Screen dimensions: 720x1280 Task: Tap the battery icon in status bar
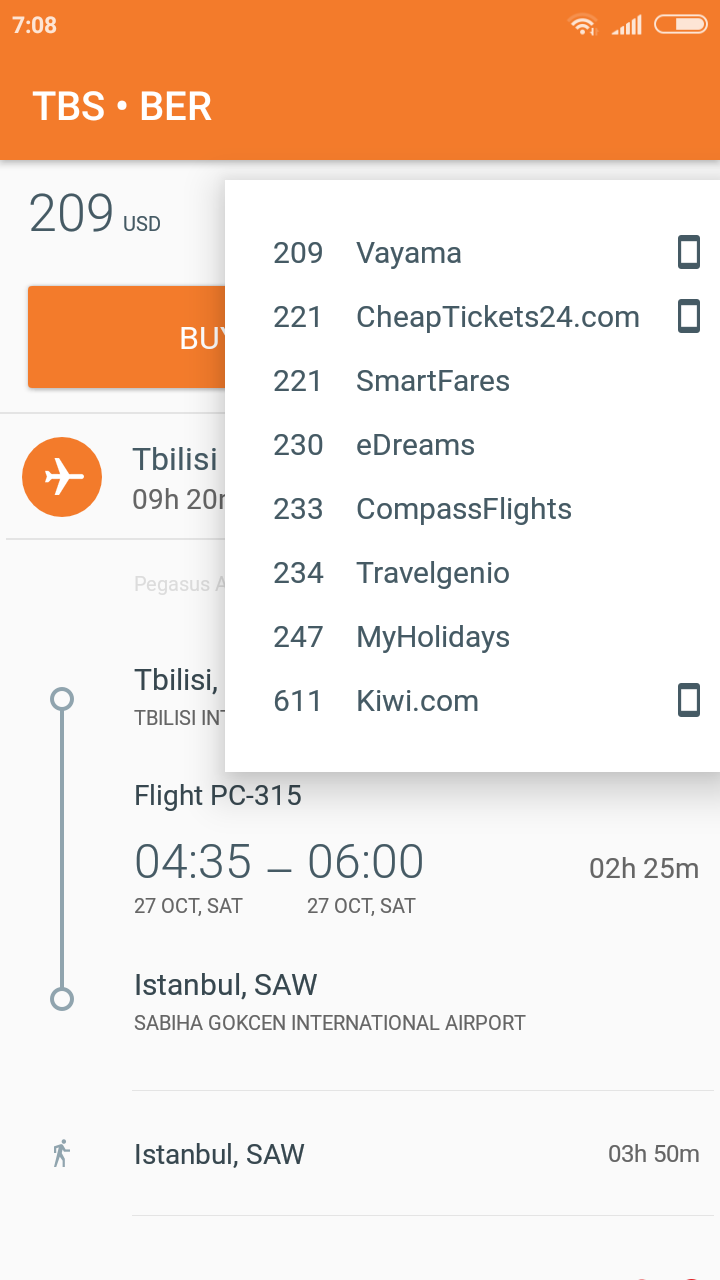click(680, 24)
